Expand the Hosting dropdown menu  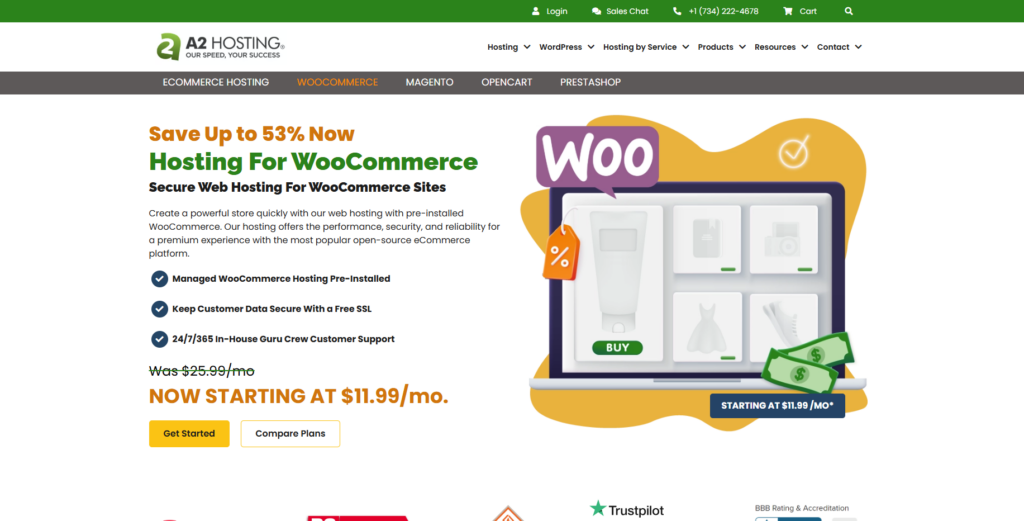pos(509,47)
